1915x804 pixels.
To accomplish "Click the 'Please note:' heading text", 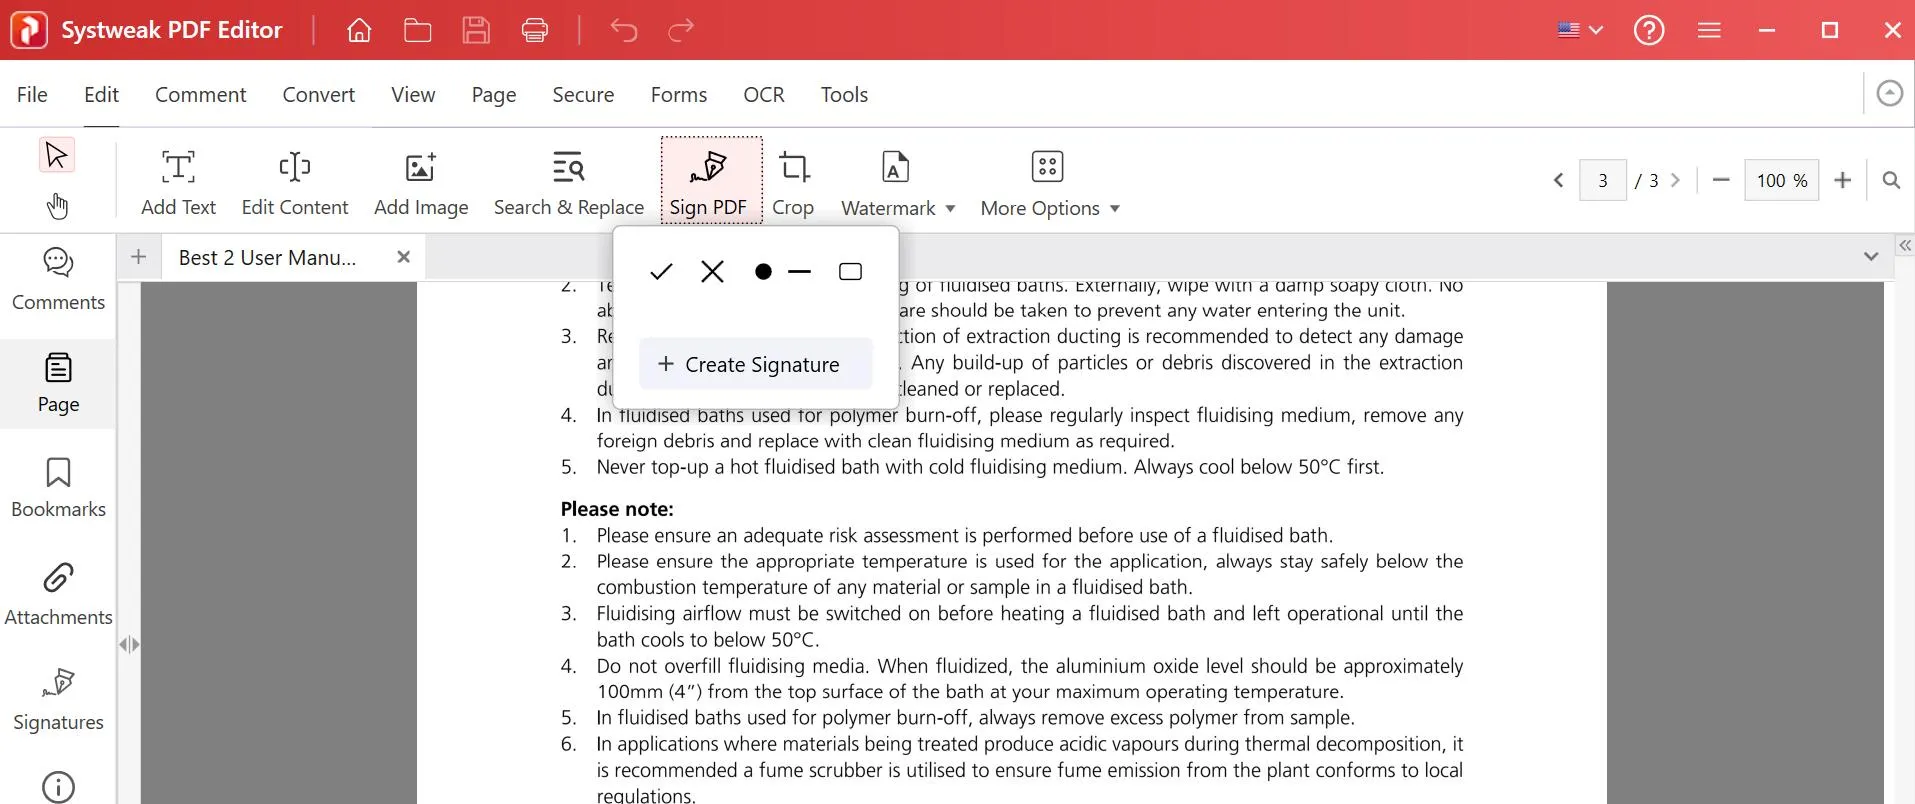I will tap(617, 509).
